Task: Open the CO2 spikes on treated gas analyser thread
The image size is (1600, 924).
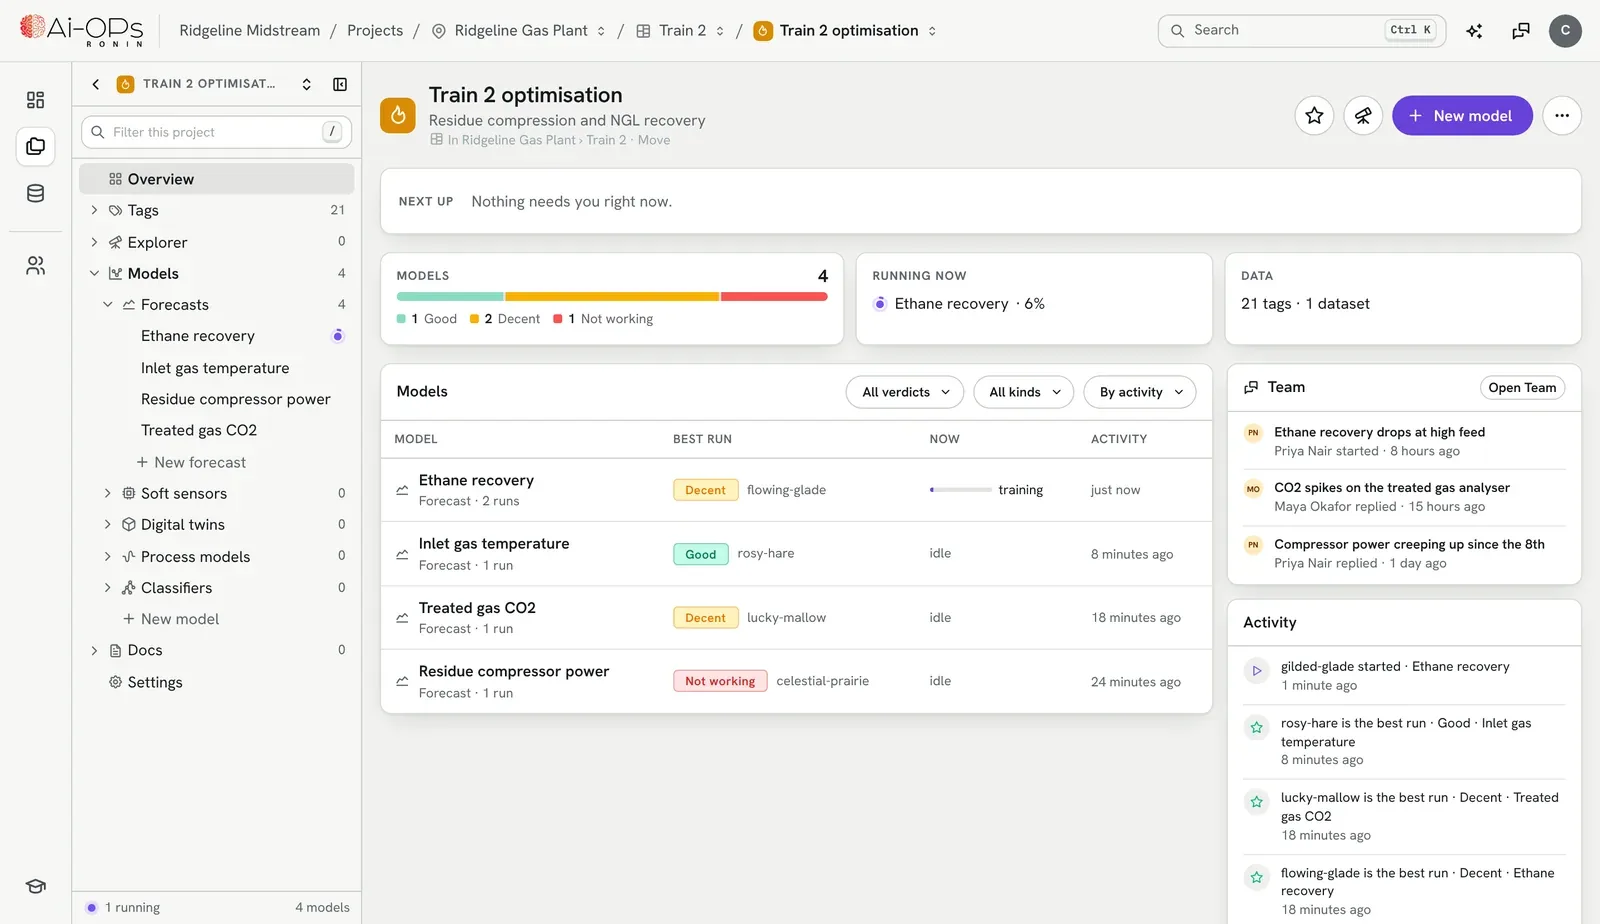Action: 1404,497
